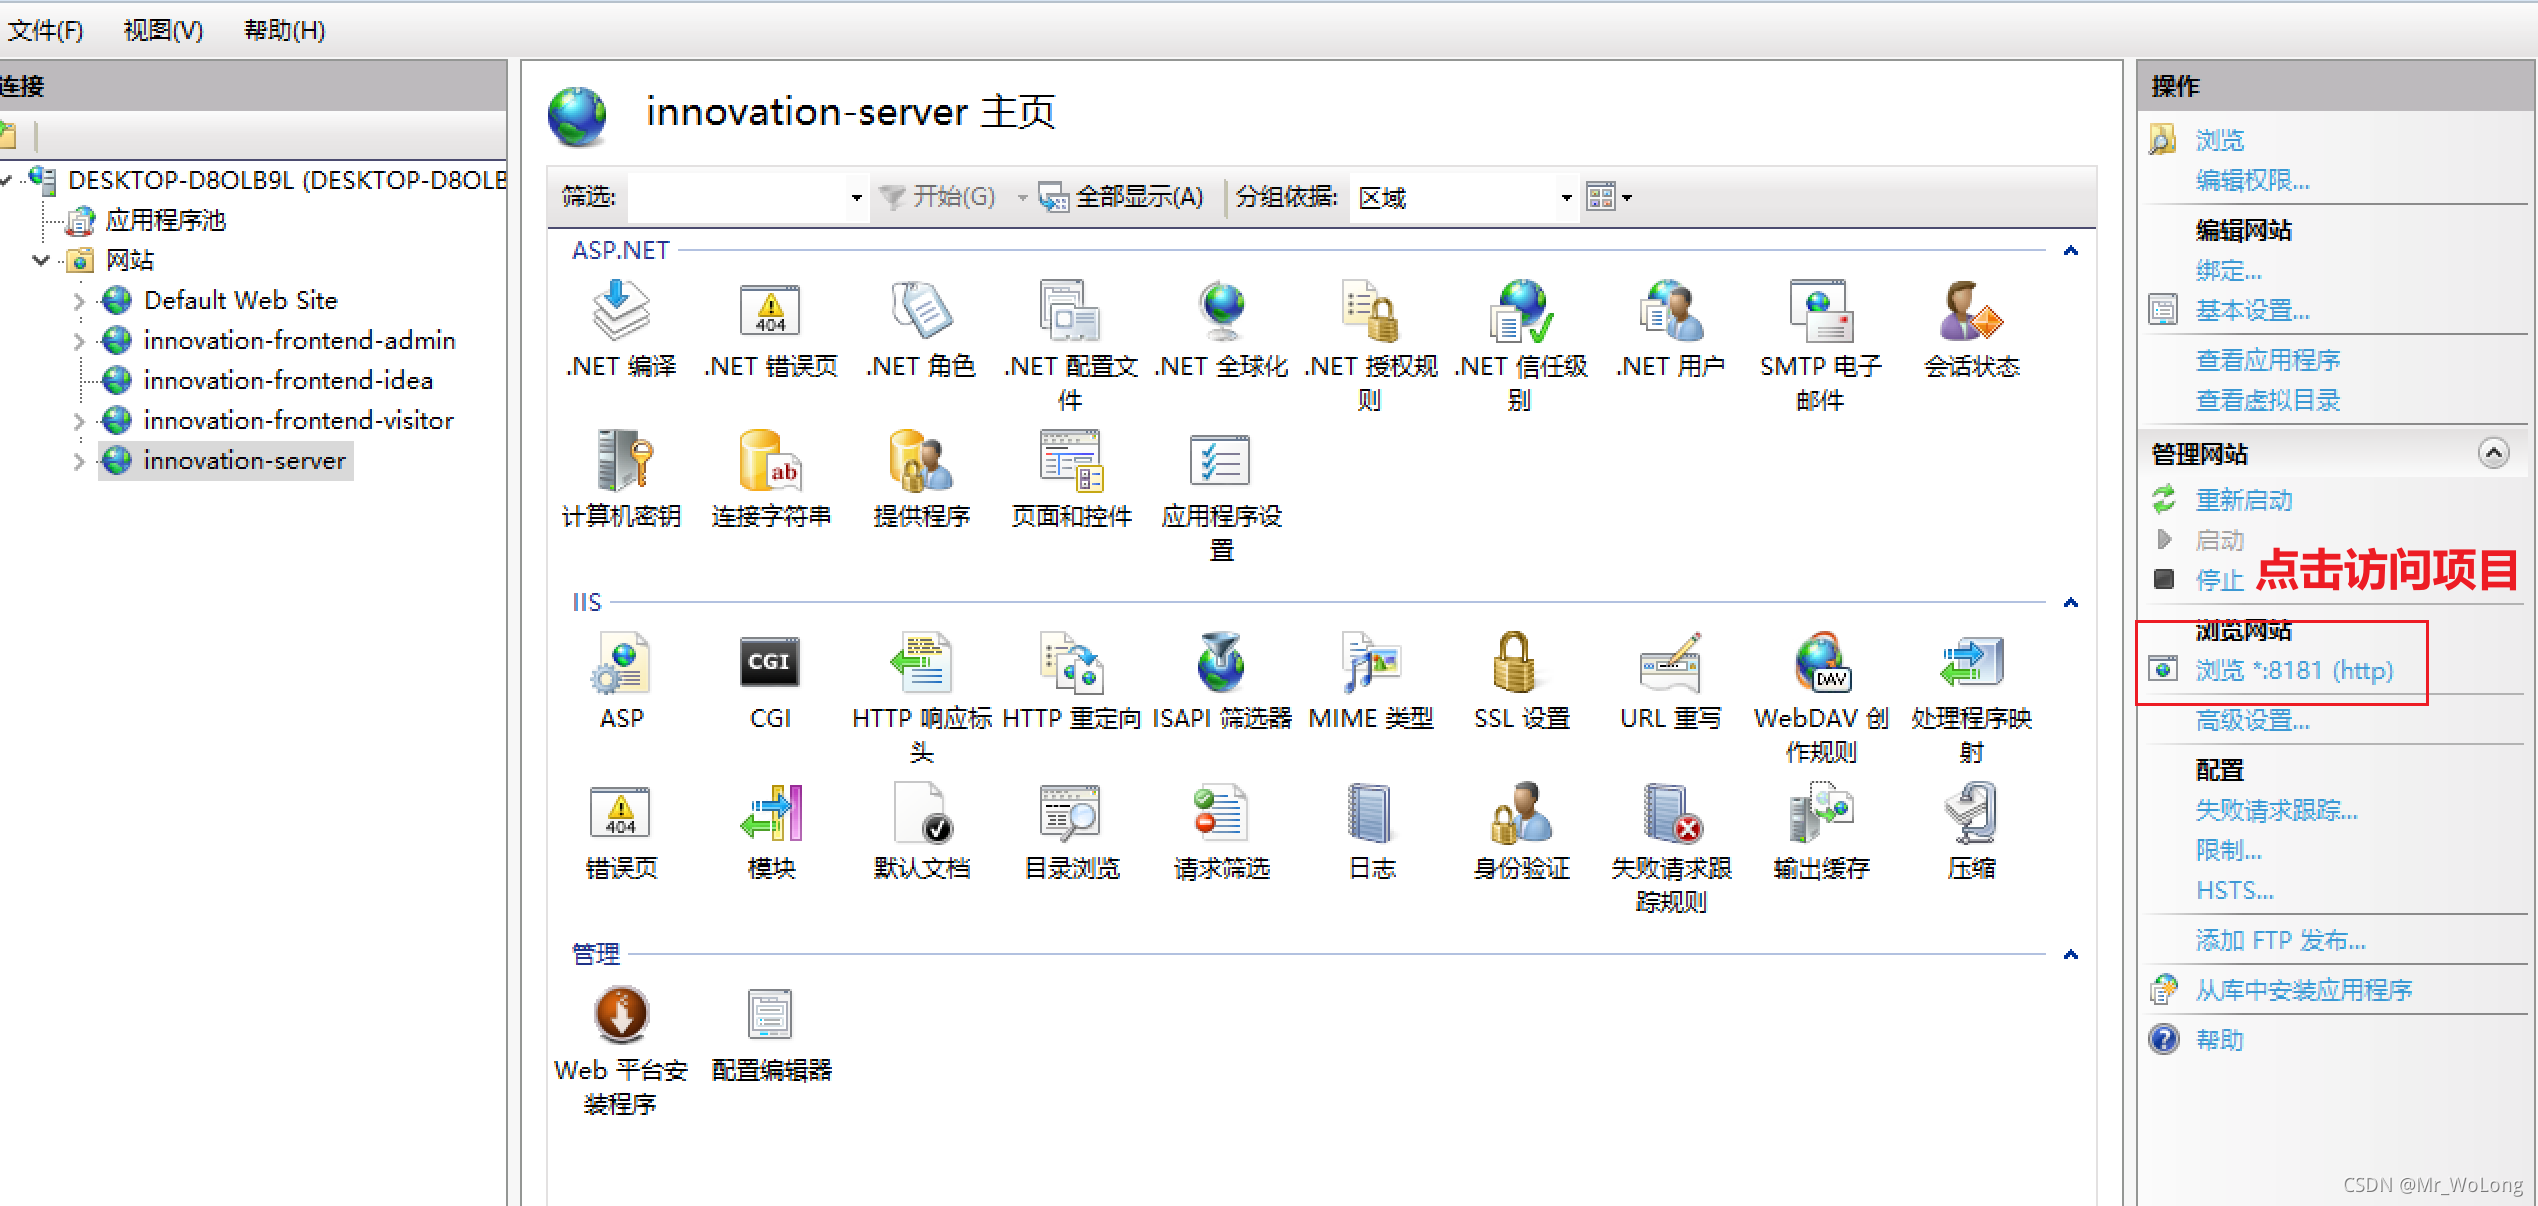The width and height of the screenshot is (2538, 1206).
Task: Expand the innovation-server tree node
Action: (79, 461)
